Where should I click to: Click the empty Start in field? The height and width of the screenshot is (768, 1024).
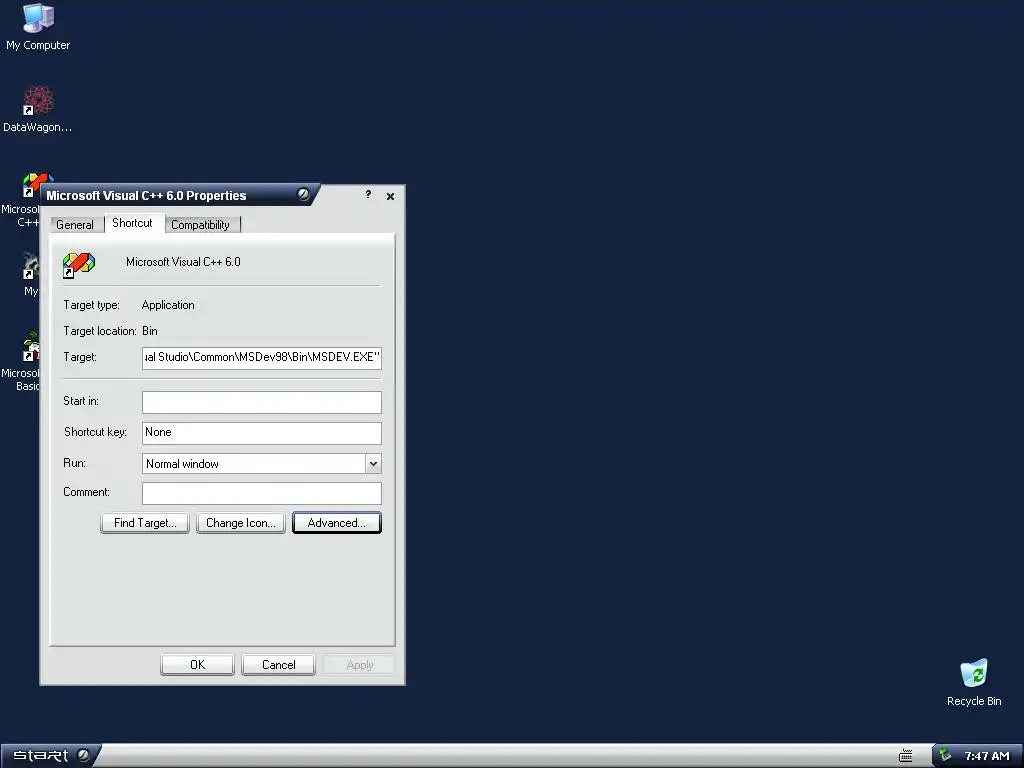tap(262, 402)
